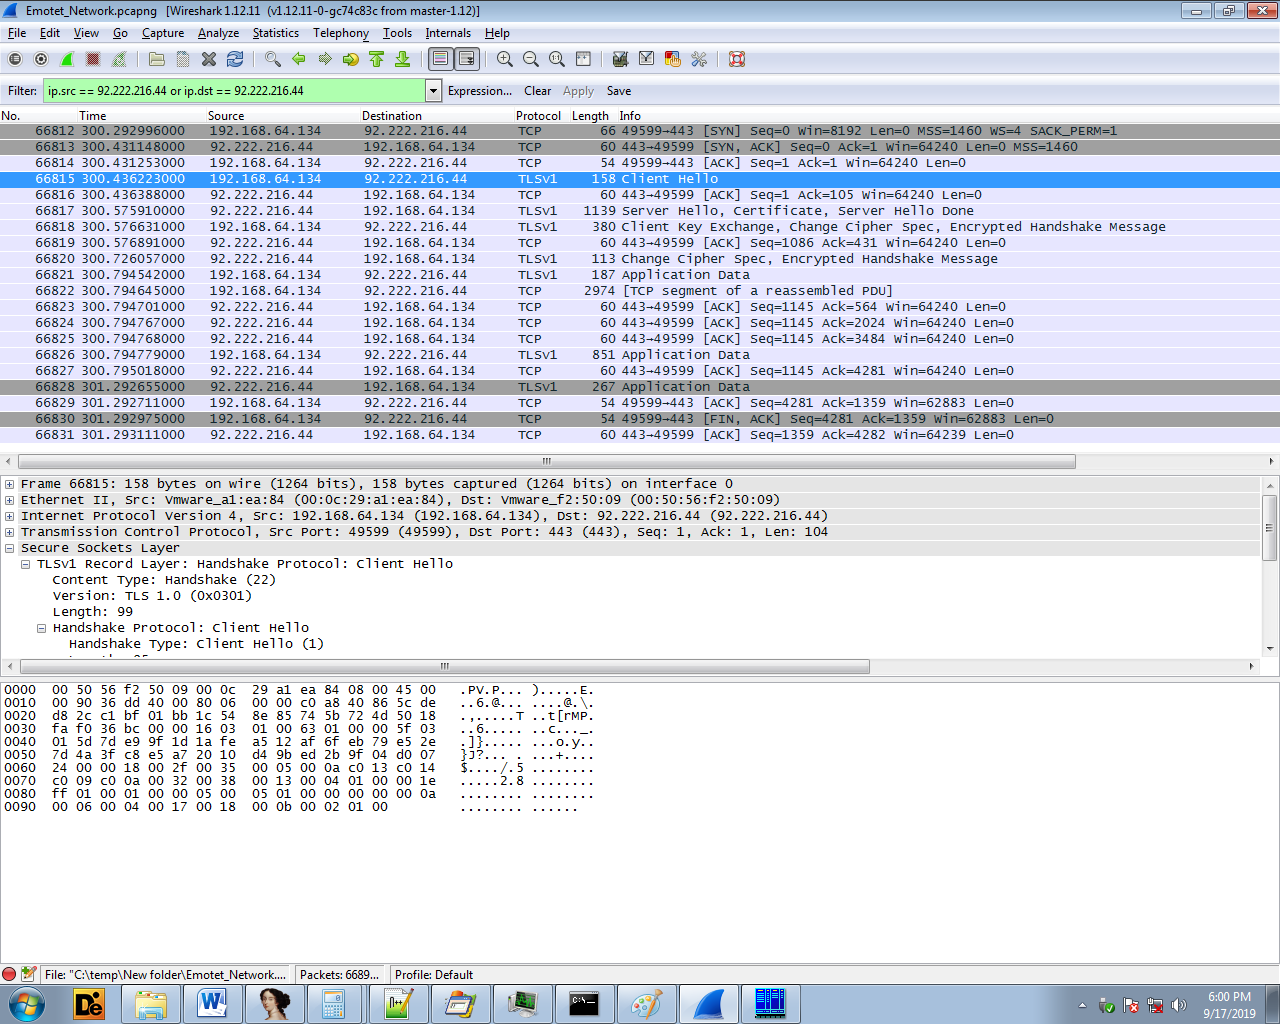Select packet 66812 SYN row

640,131
